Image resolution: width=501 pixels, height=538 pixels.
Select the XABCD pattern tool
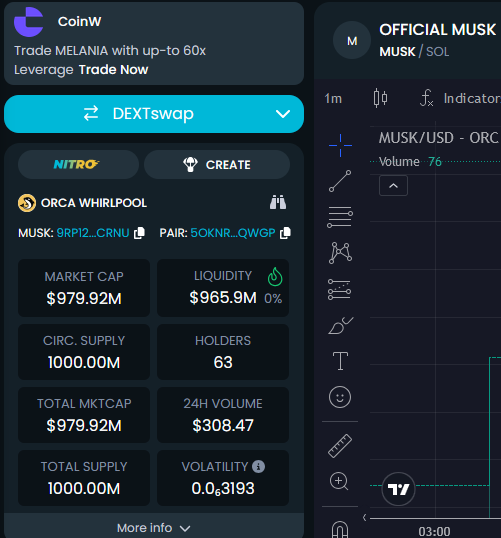pos(340,253)
